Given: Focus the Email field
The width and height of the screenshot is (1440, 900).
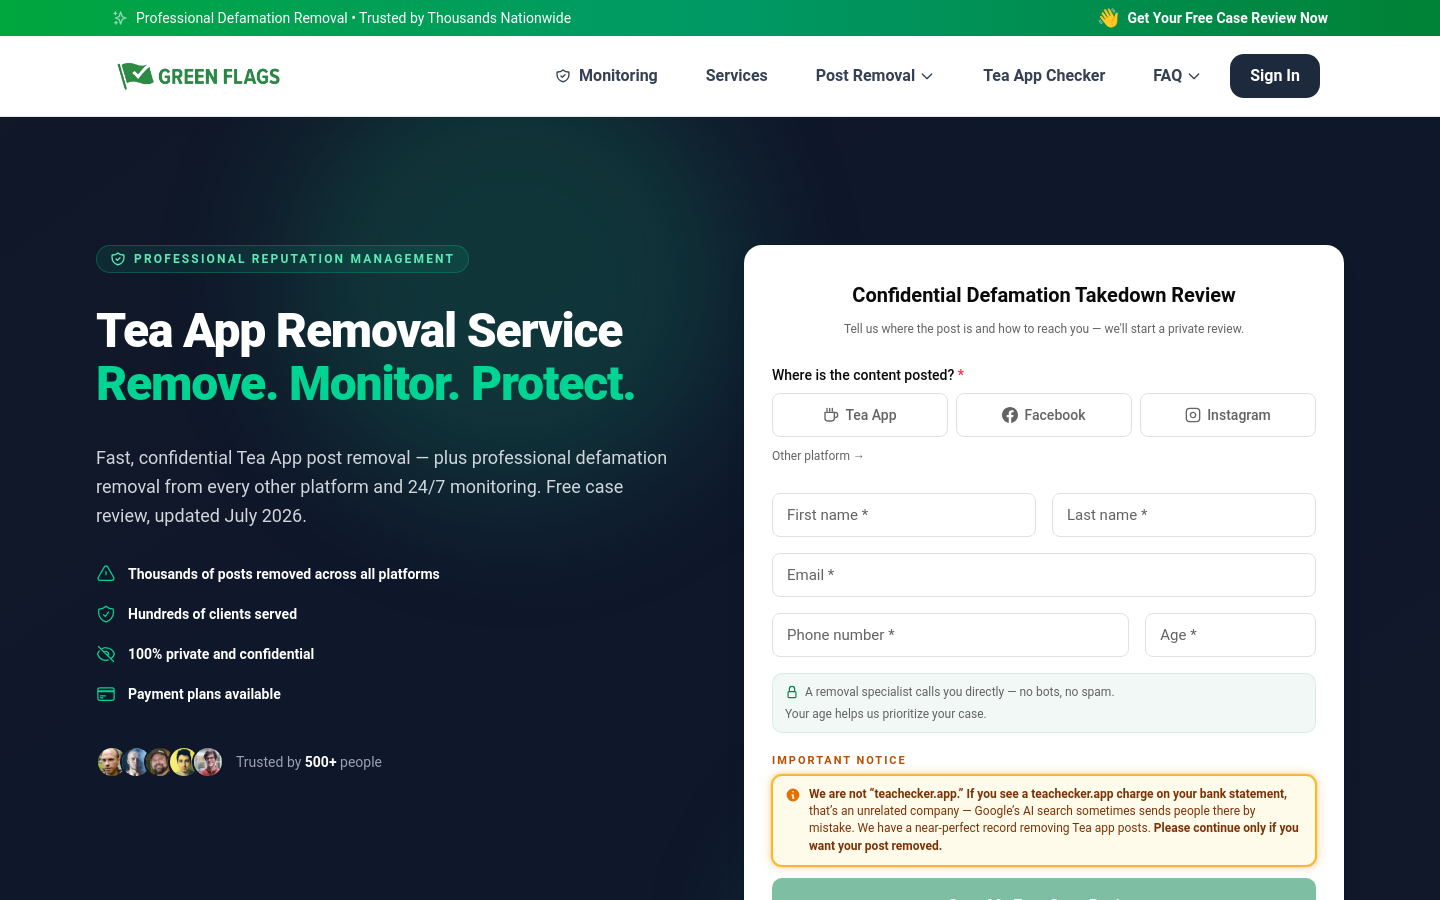Looking at the screenshot, I should [x=1044, y=575].
